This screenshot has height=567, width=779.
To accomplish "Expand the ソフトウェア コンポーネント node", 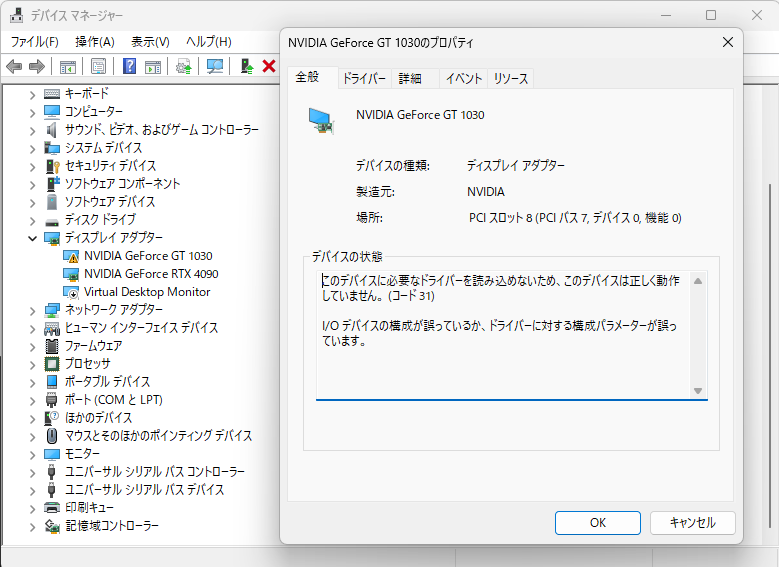I will pyautogui.click(x=32, y=185).
